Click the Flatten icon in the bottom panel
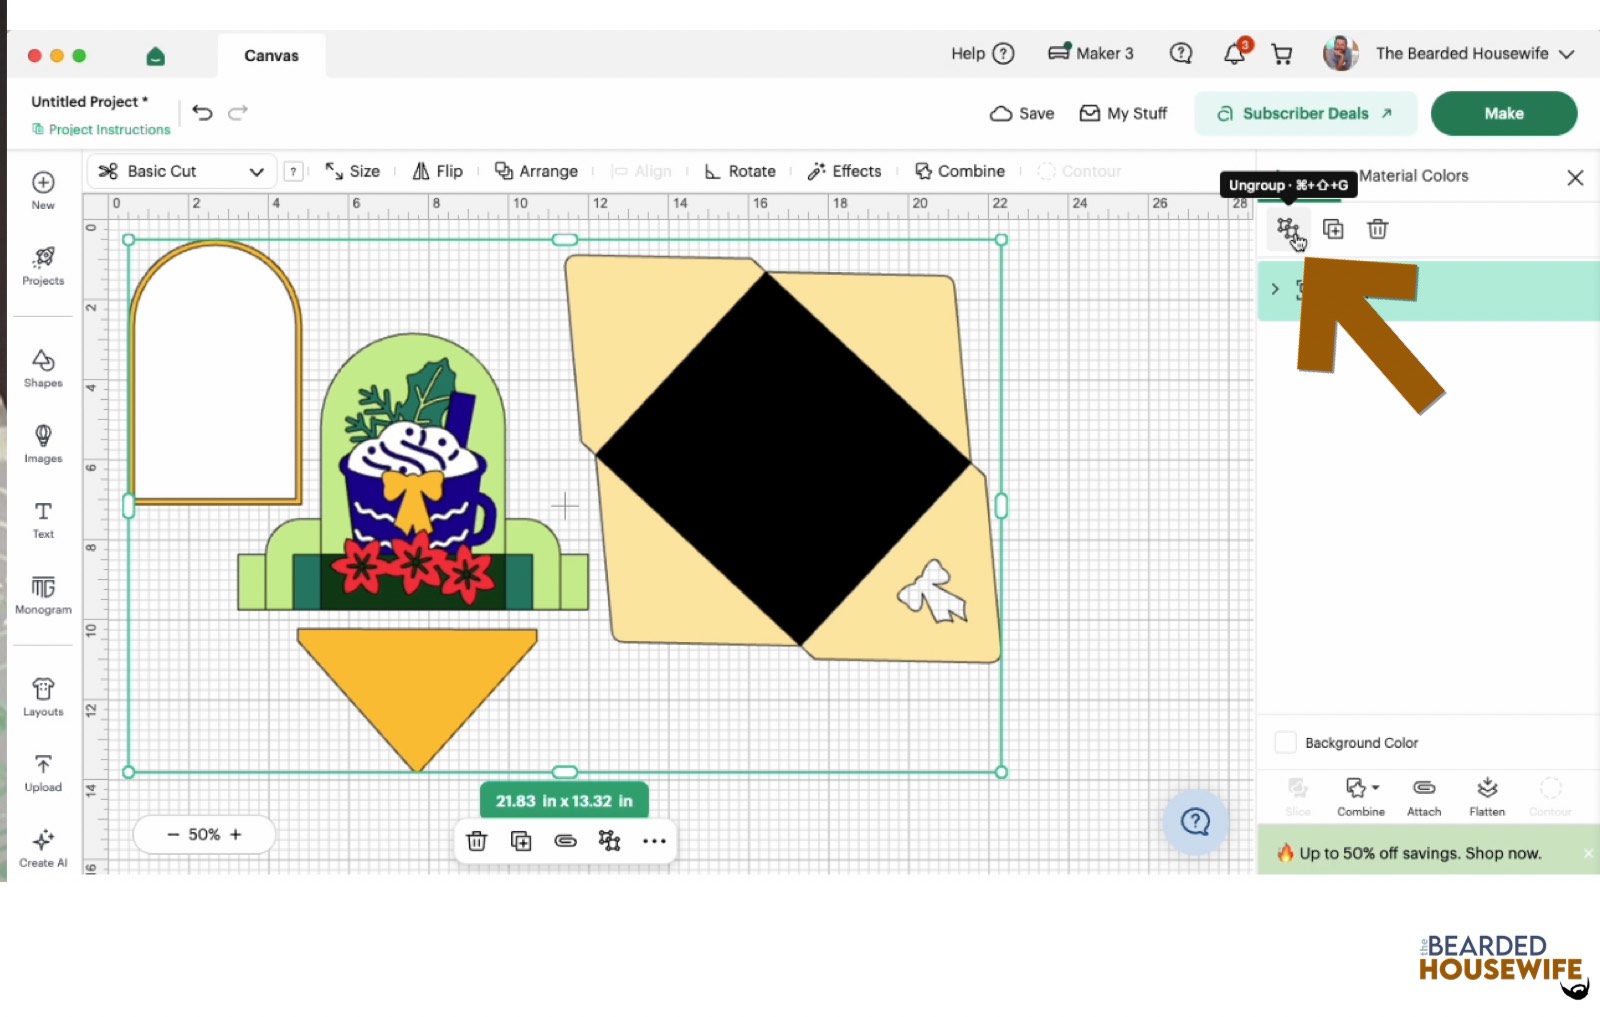The image size is (1600, 1017). pos(1487,797)
